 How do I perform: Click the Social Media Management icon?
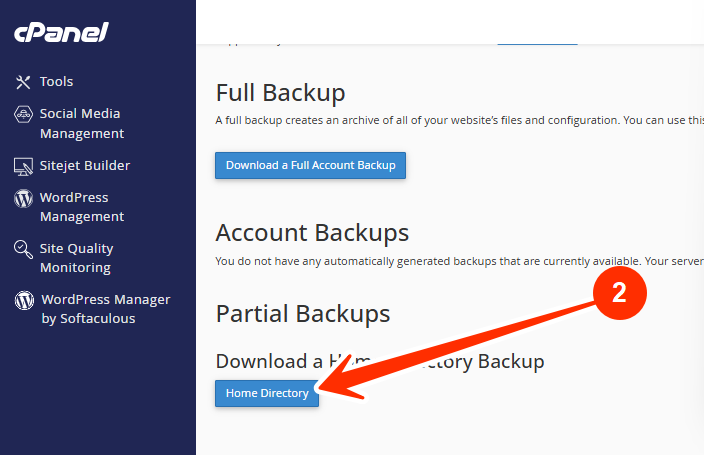click(x=23, y=114)
